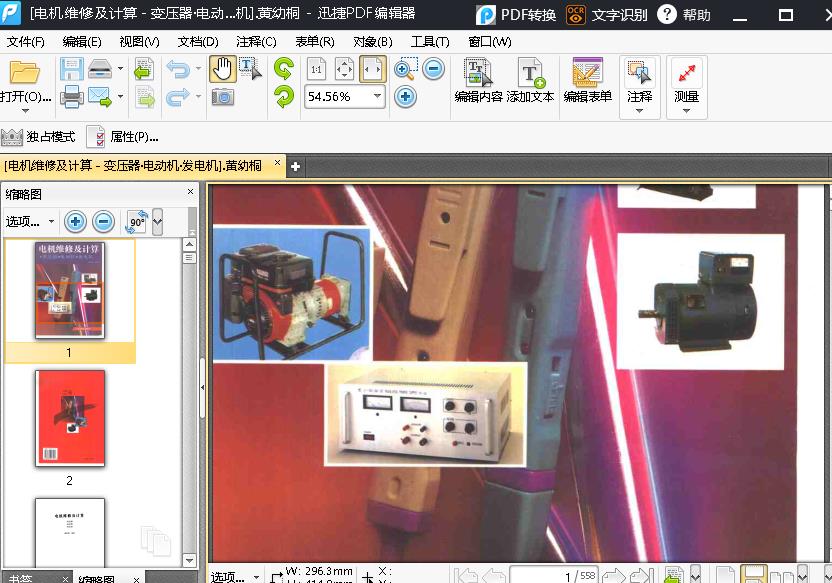Click the snapshot camera tool

coord(222,97)
